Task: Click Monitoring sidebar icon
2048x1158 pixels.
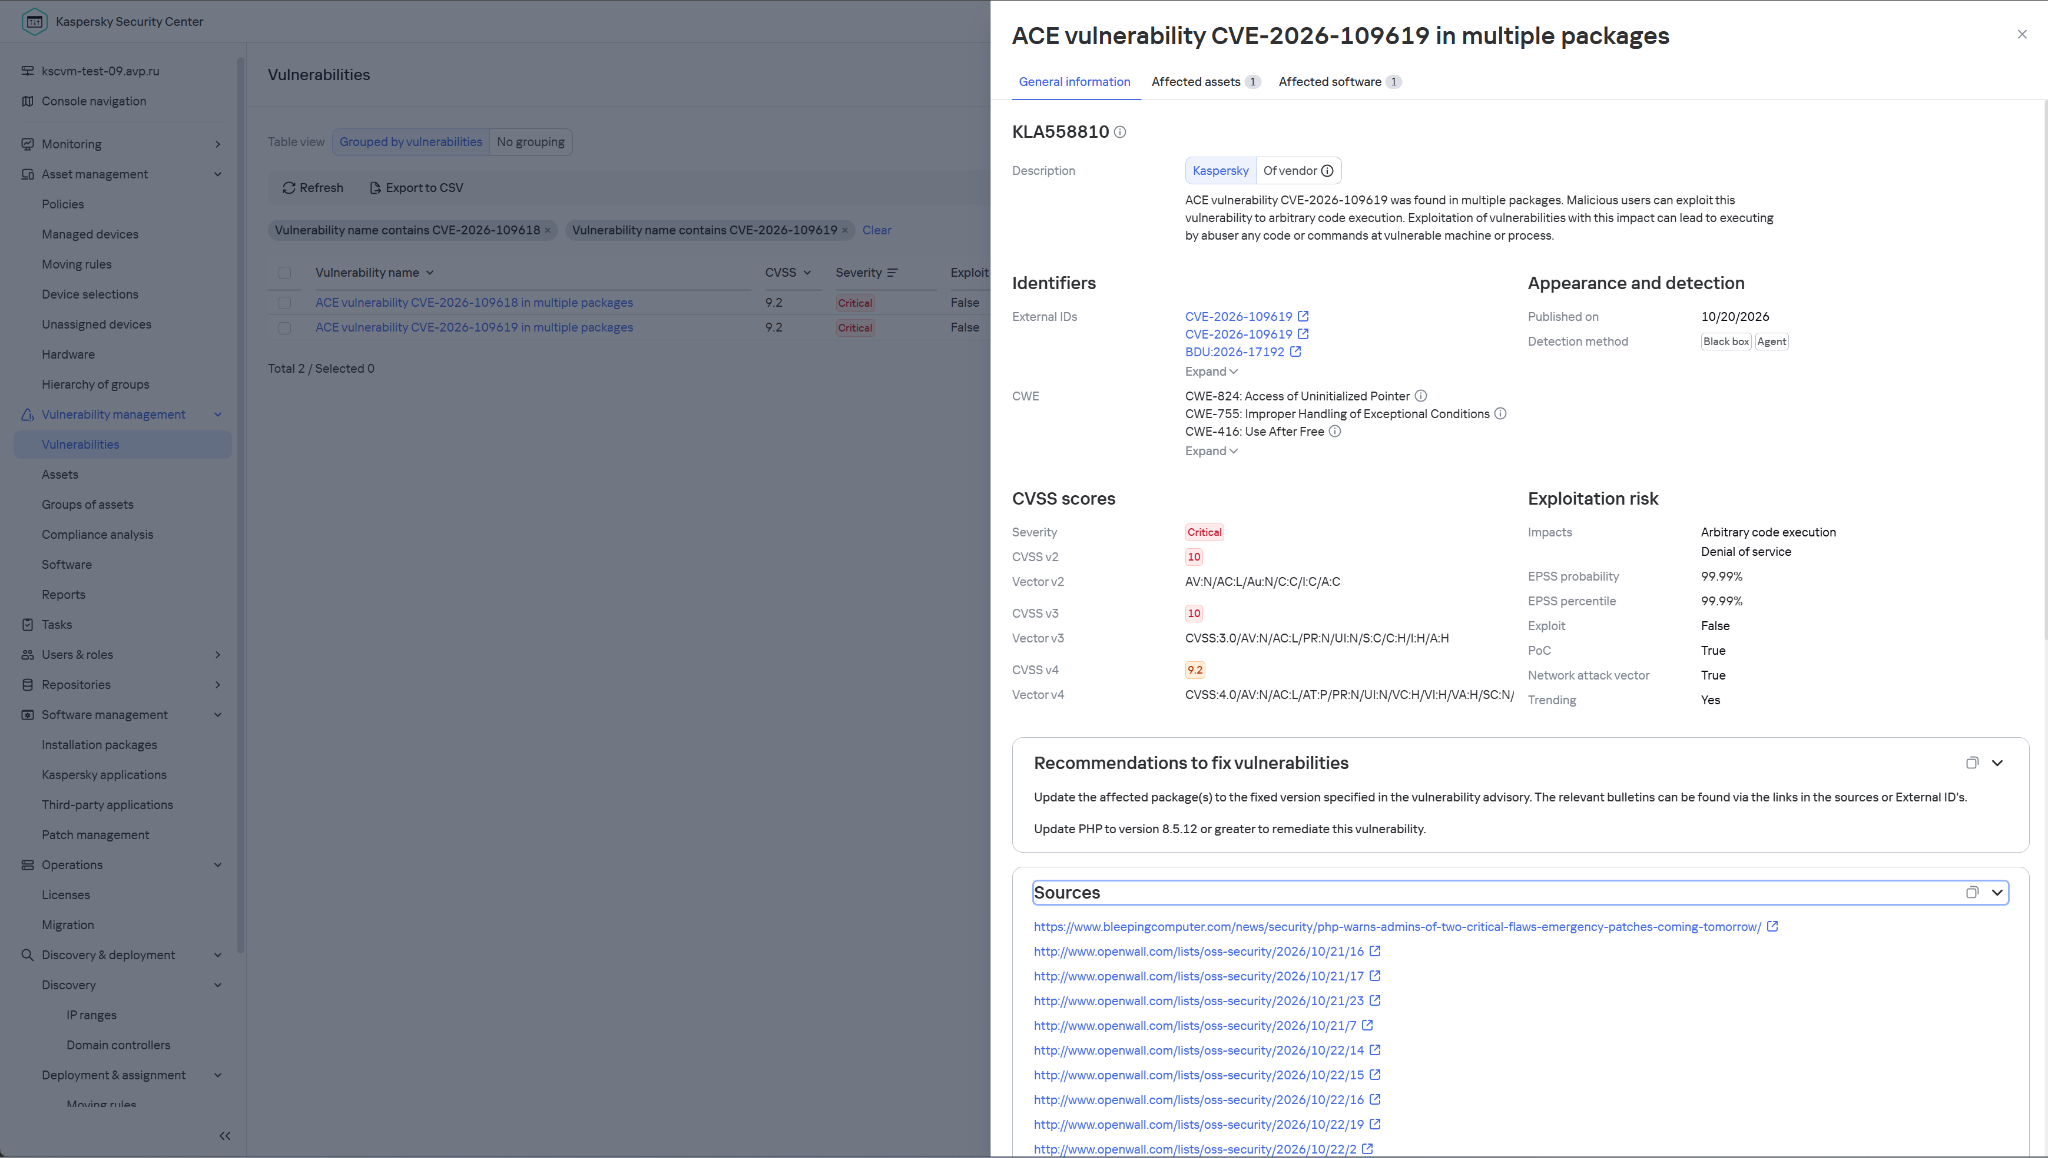Action: click(28, 144)
